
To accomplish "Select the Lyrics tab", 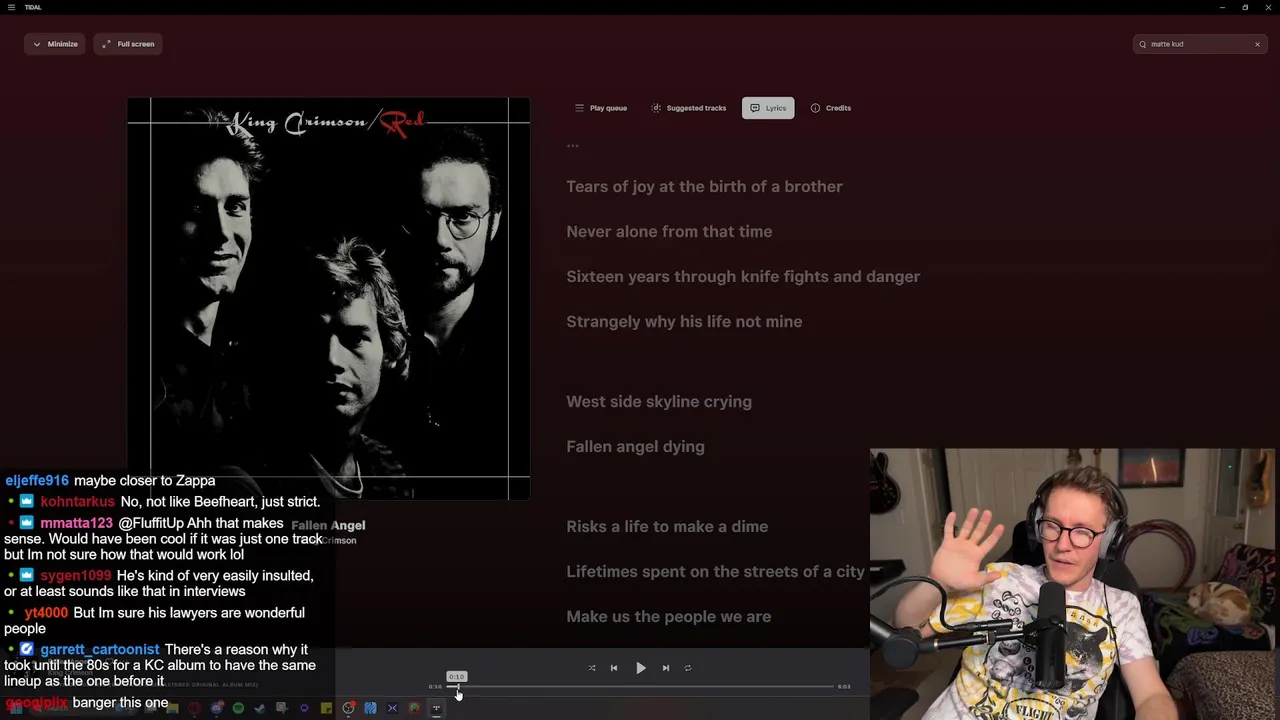I will pyautogui.click(x=768, y=108).
